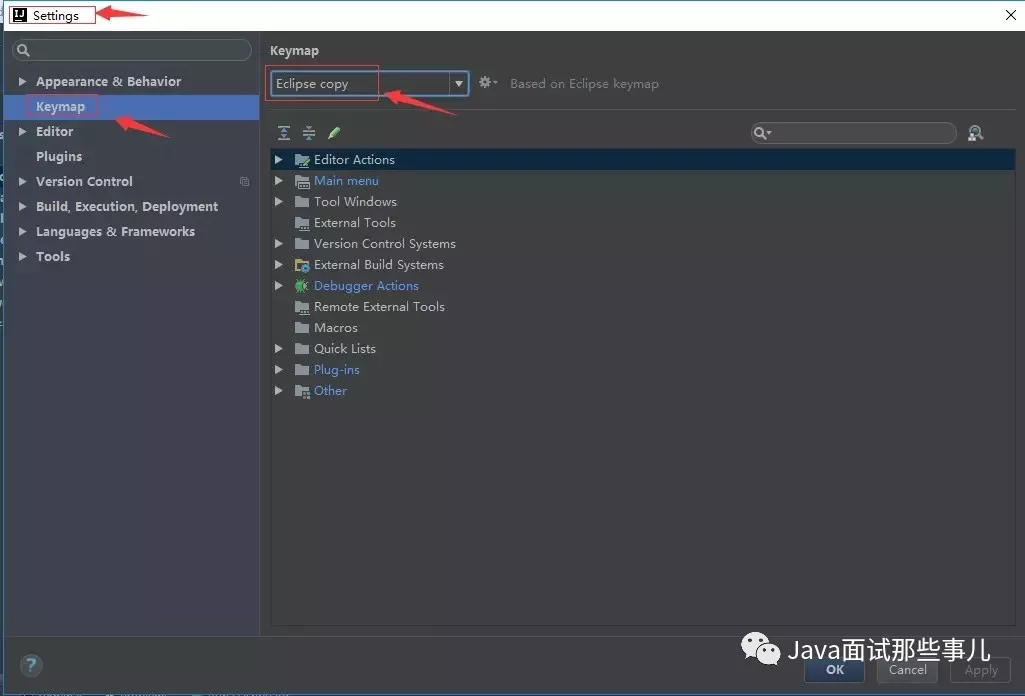Image resolution: width=1025 pixels, height=696 pixels.
Task: Click the settings search magnifier icon
Action: [x=24, y=50]
